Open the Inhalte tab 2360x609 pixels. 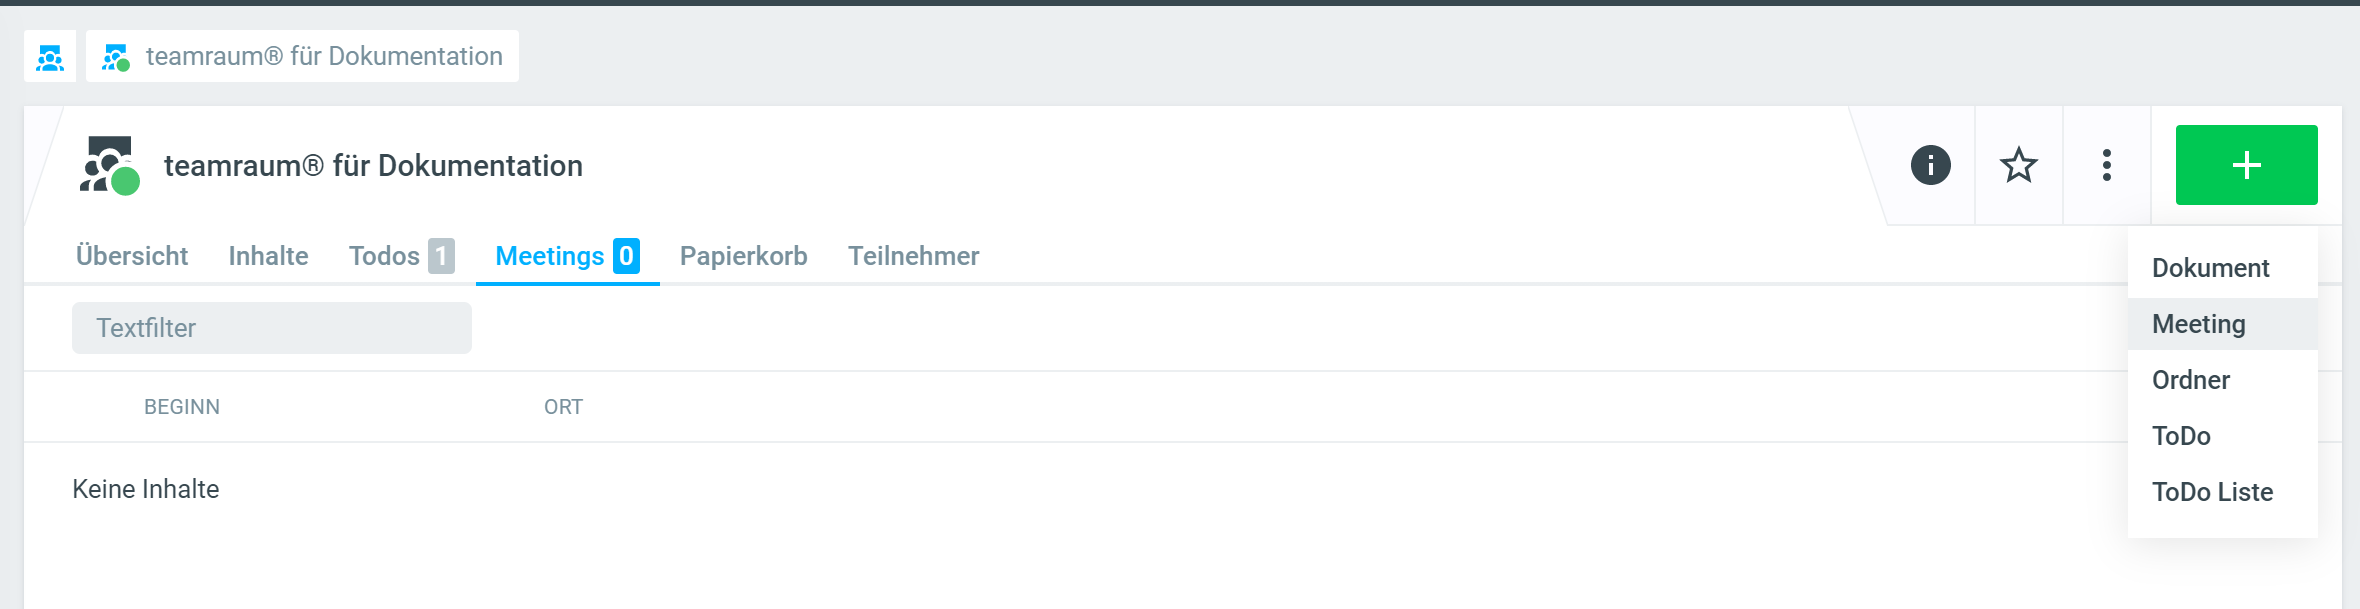[x=268, y=256]
